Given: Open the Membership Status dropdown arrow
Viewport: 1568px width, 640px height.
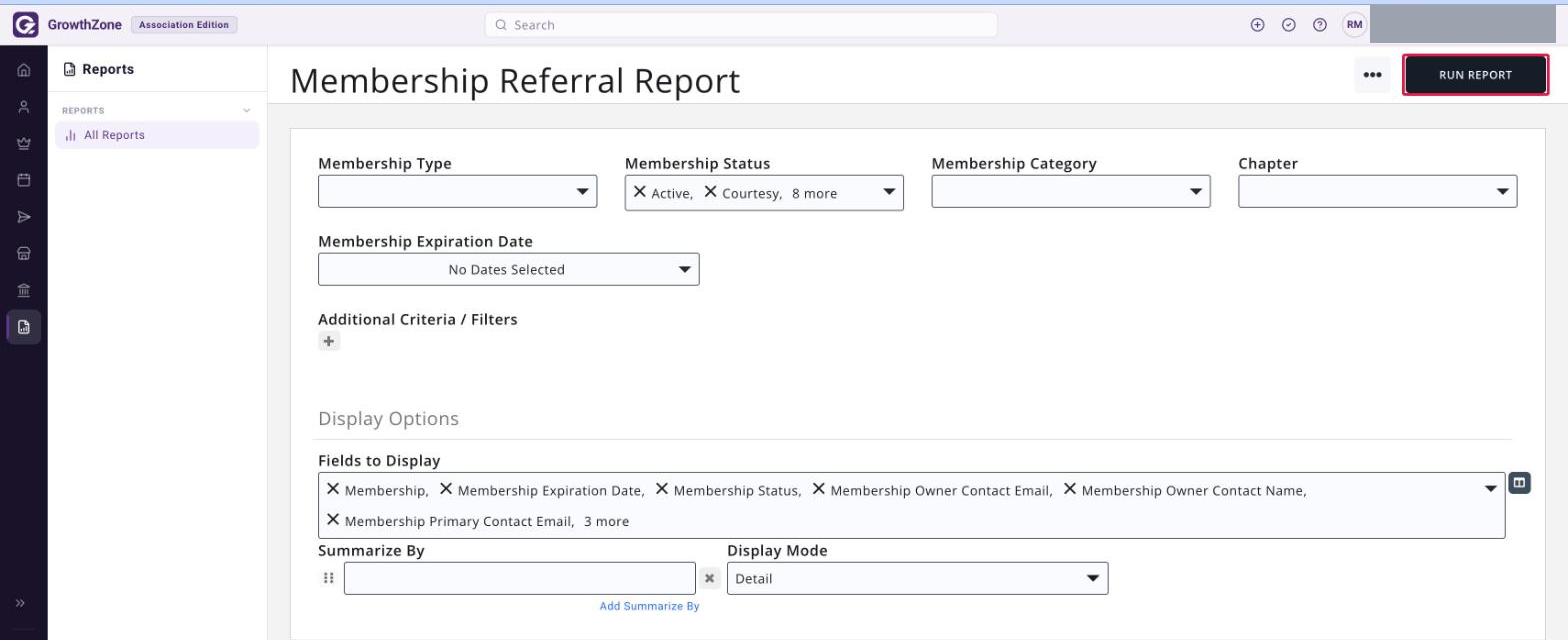Looking at the screenshot, I should point(888,192).
